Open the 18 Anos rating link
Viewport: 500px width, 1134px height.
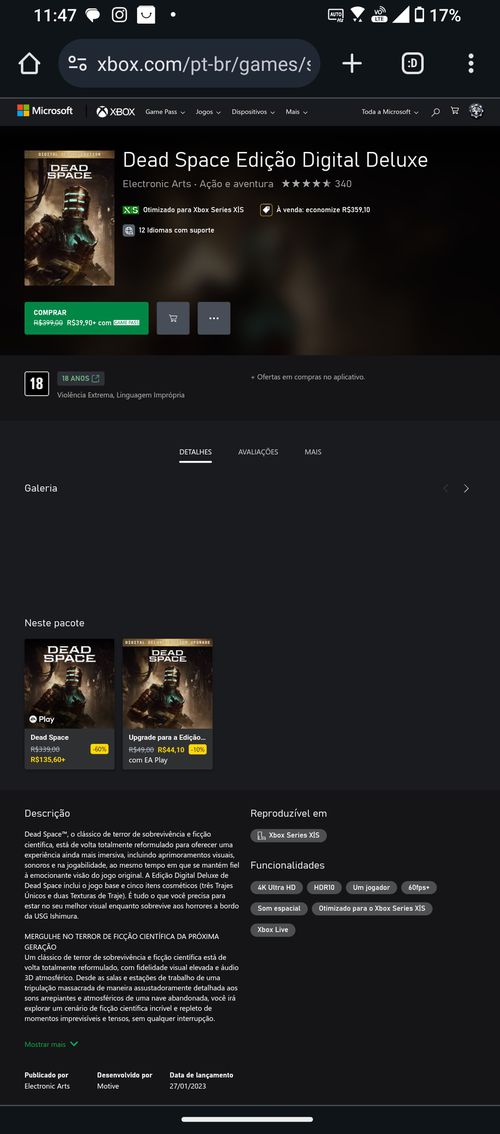point(81,378)
